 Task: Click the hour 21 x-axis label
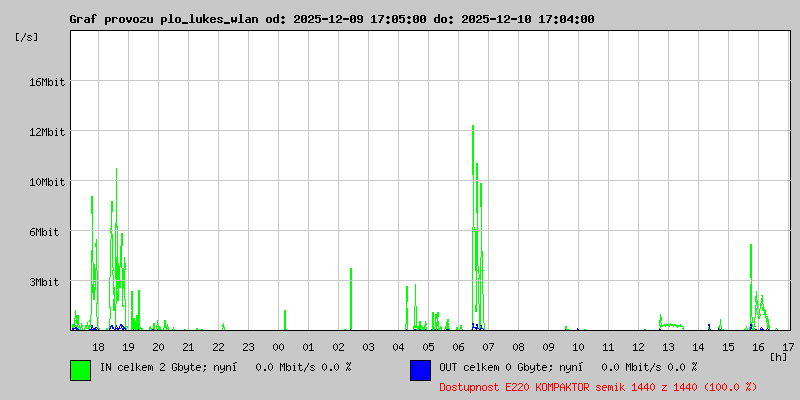click(x=188, y=347)
